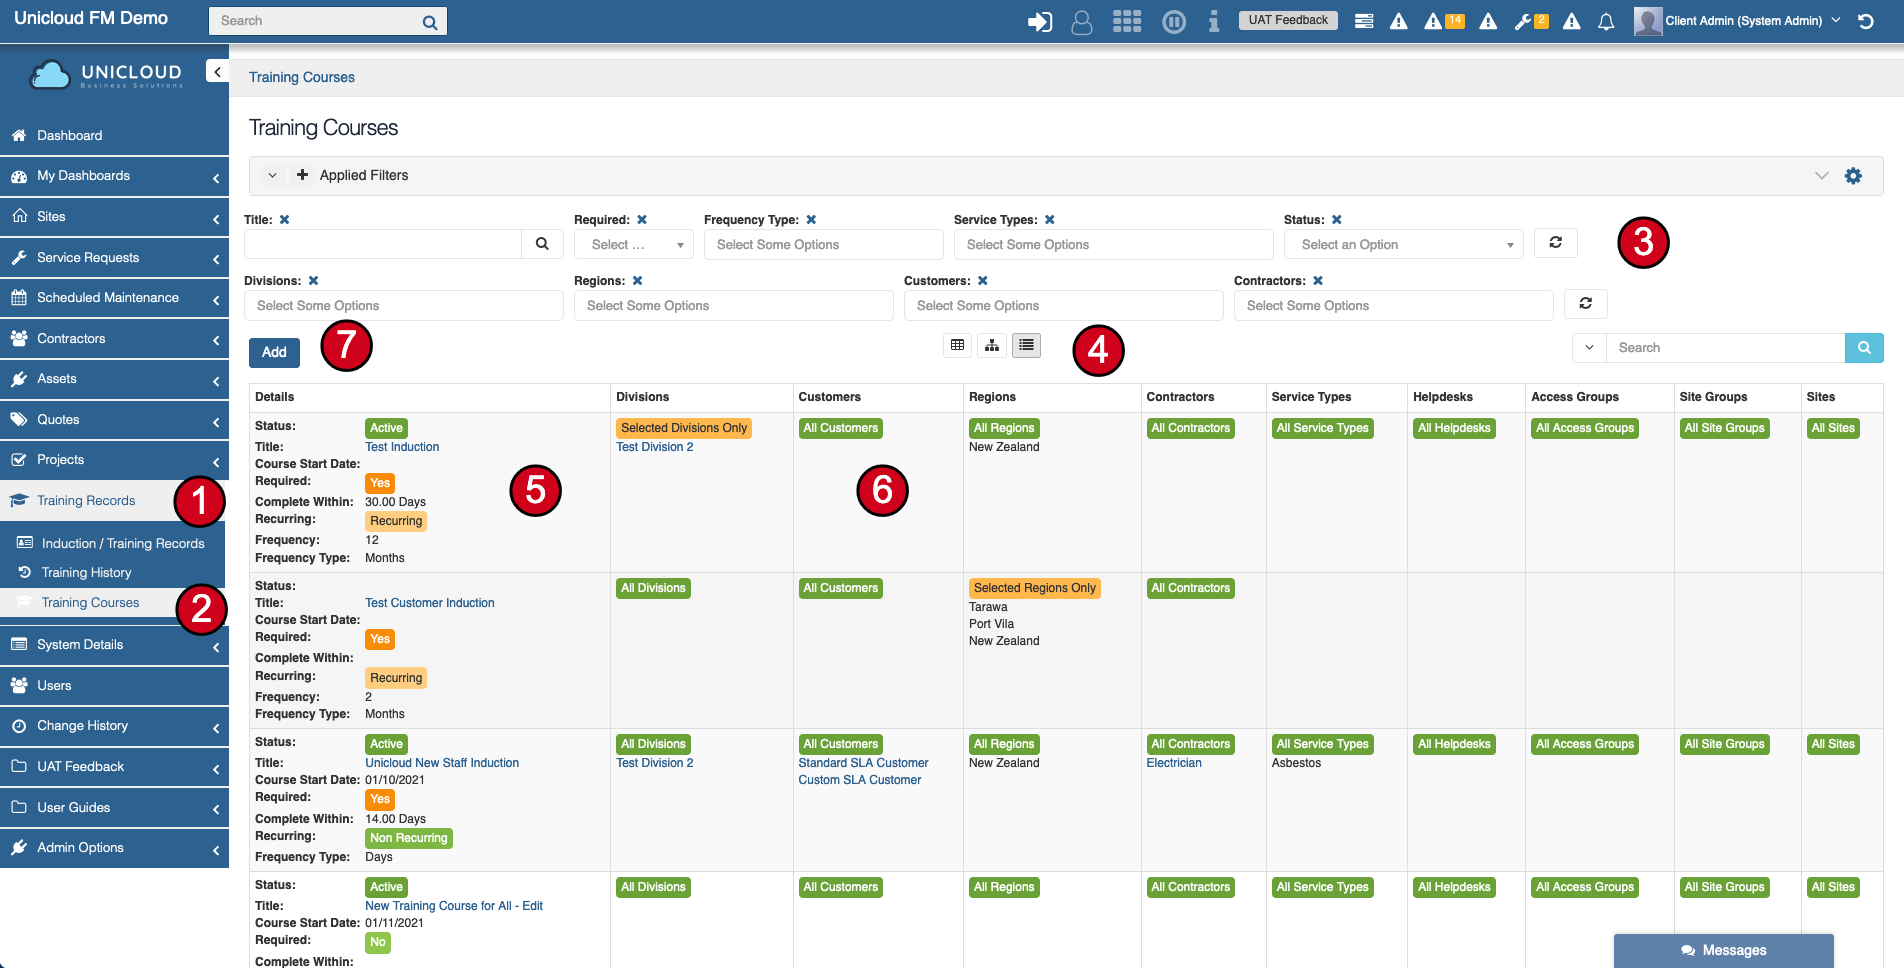Open the Contractors multi-select options
Screen dimensions: 1904x968
[1394, 306]
